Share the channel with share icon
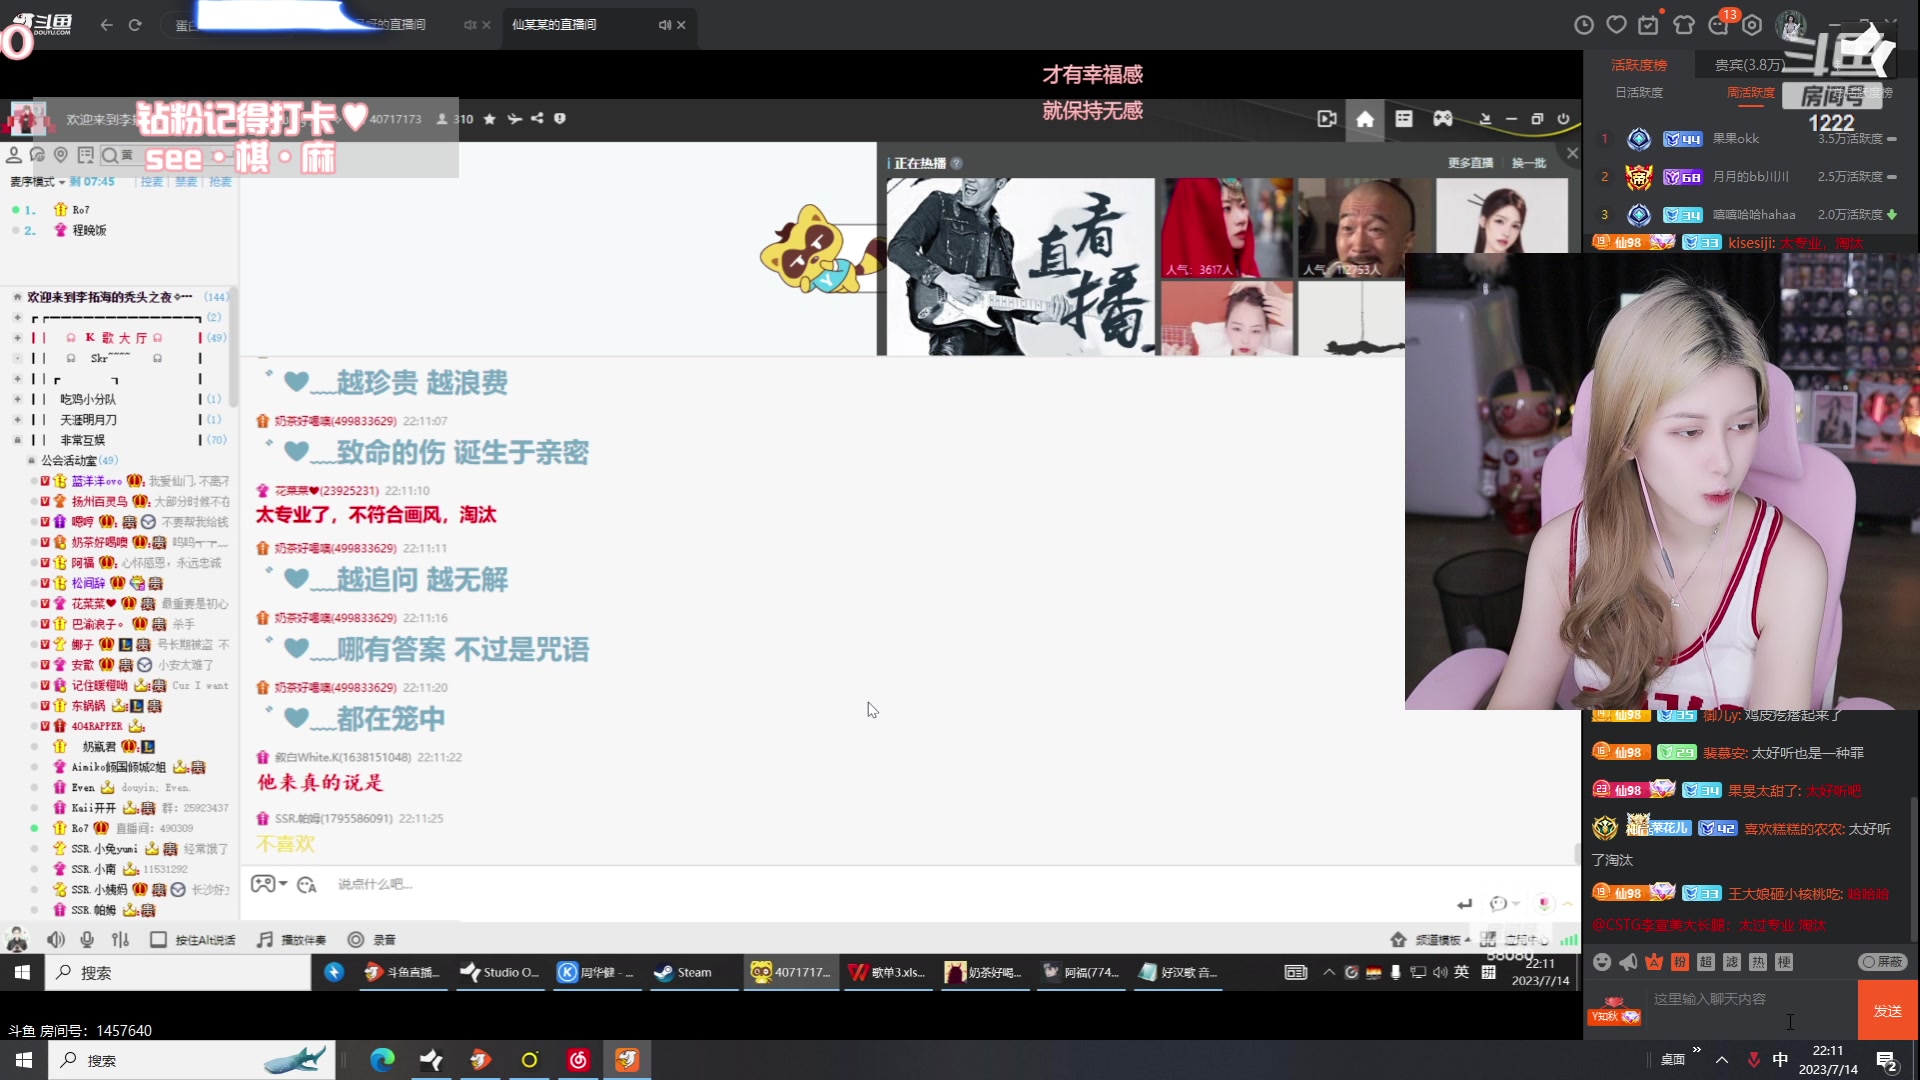This screenshot has width=1920, height=1080. (x=537, y=118)
